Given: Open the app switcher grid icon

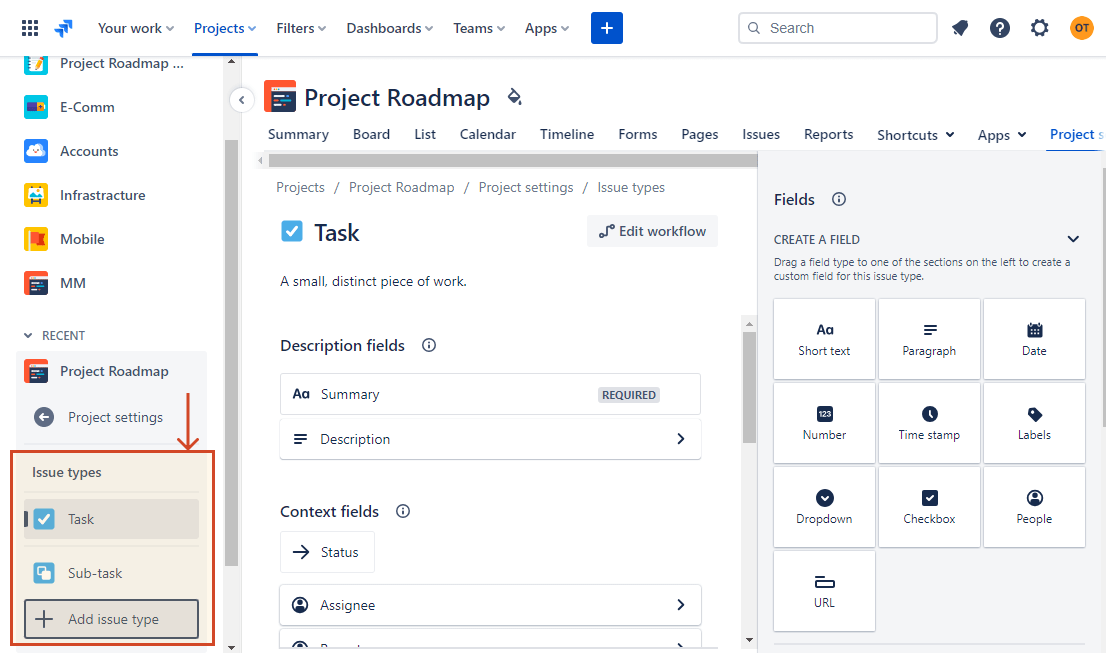Looking at the screenshot, I should pos(29,27).
